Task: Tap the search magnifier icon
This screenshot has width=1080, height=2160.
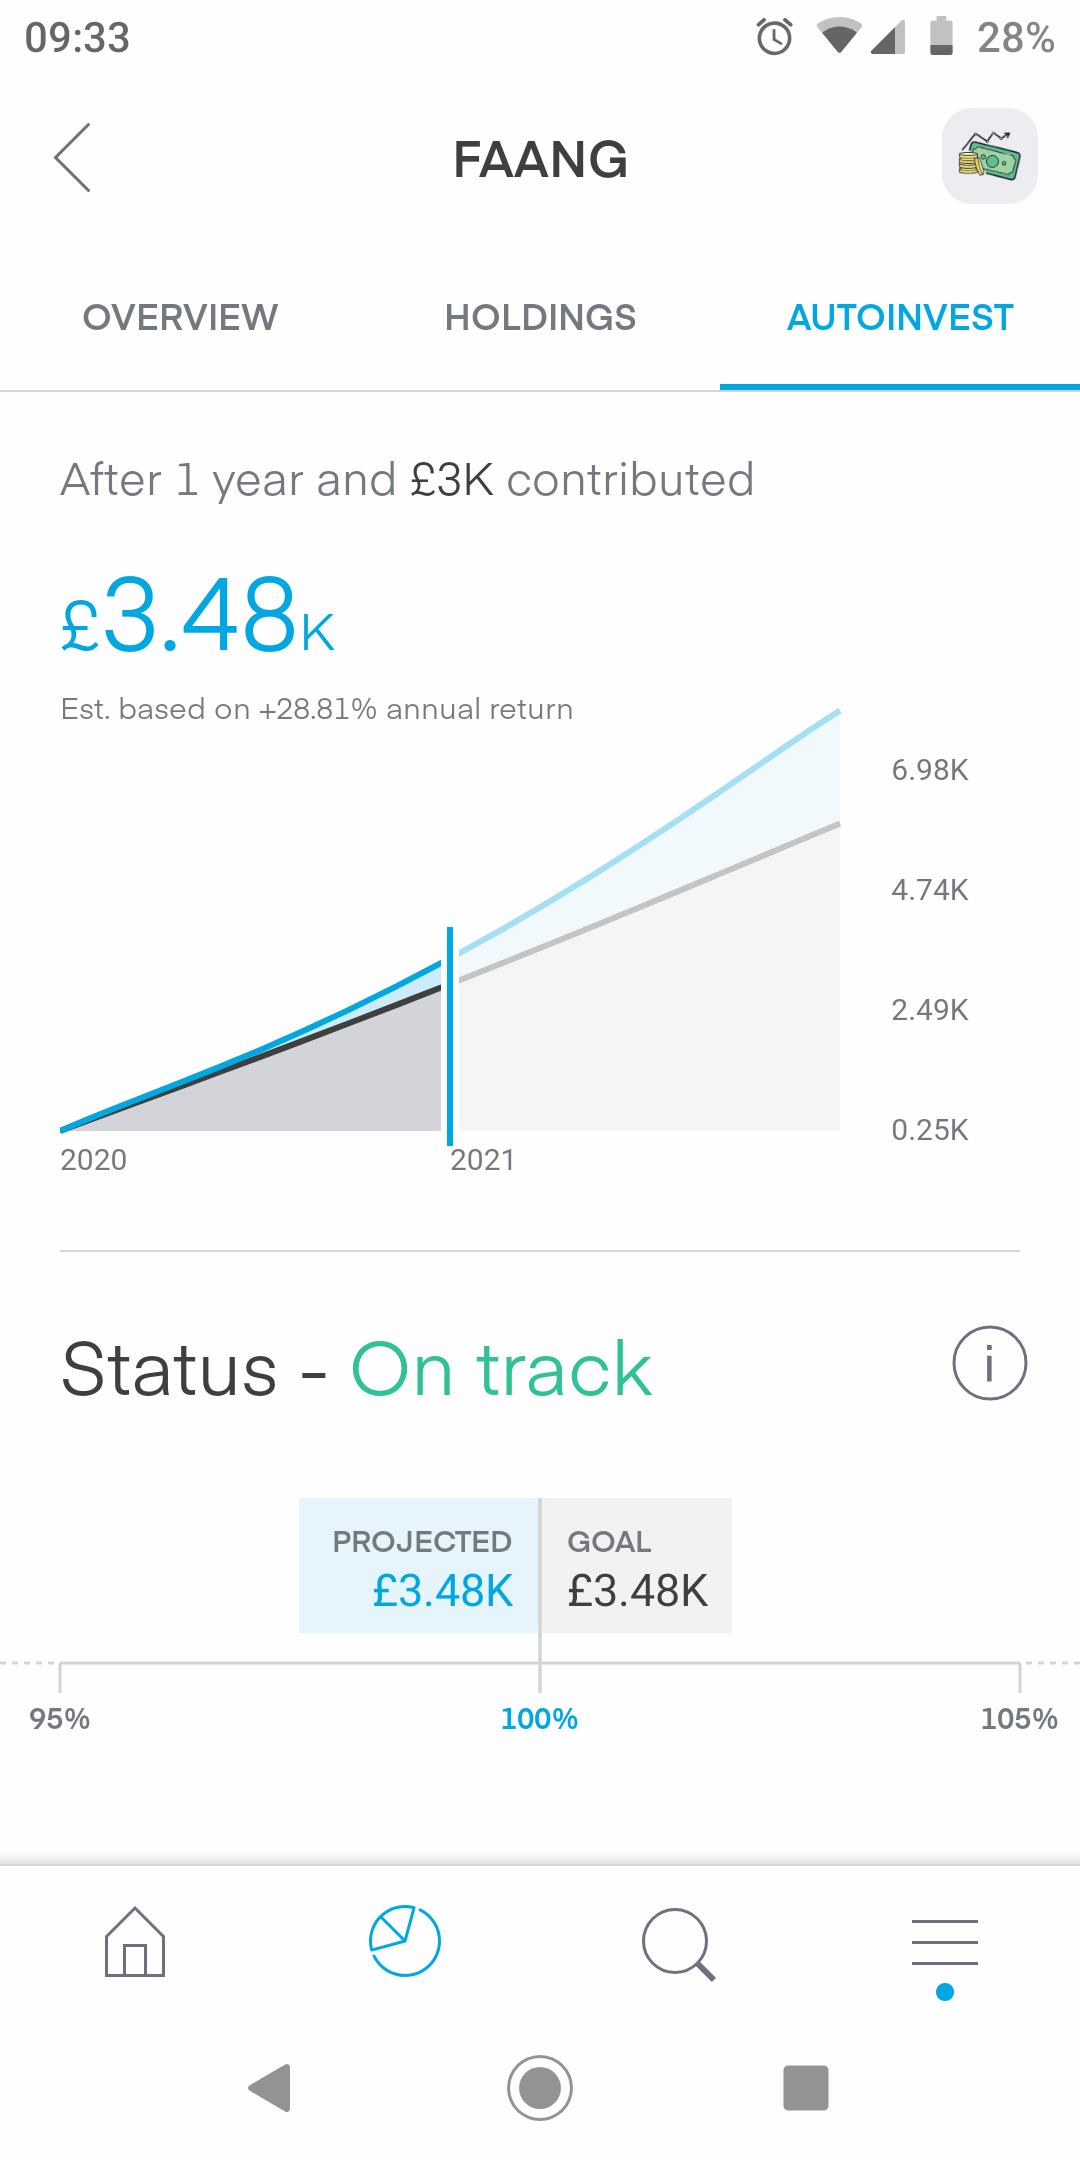Action: pos(678,1943)
